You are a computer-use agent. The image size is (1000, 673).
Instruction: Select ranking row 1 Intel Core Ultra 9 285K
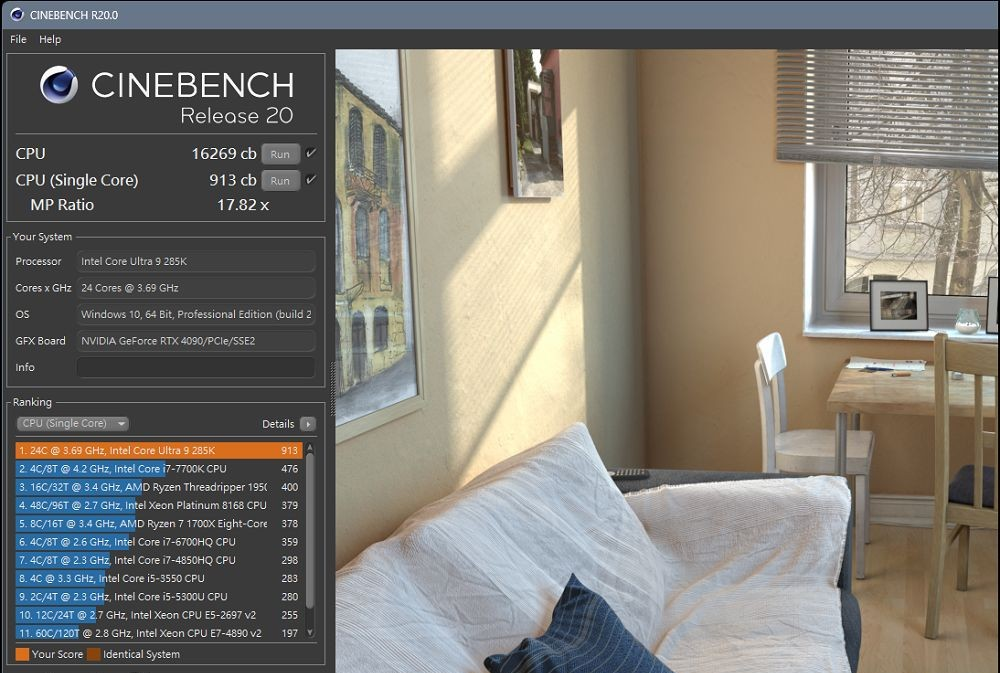coord(159,450)
